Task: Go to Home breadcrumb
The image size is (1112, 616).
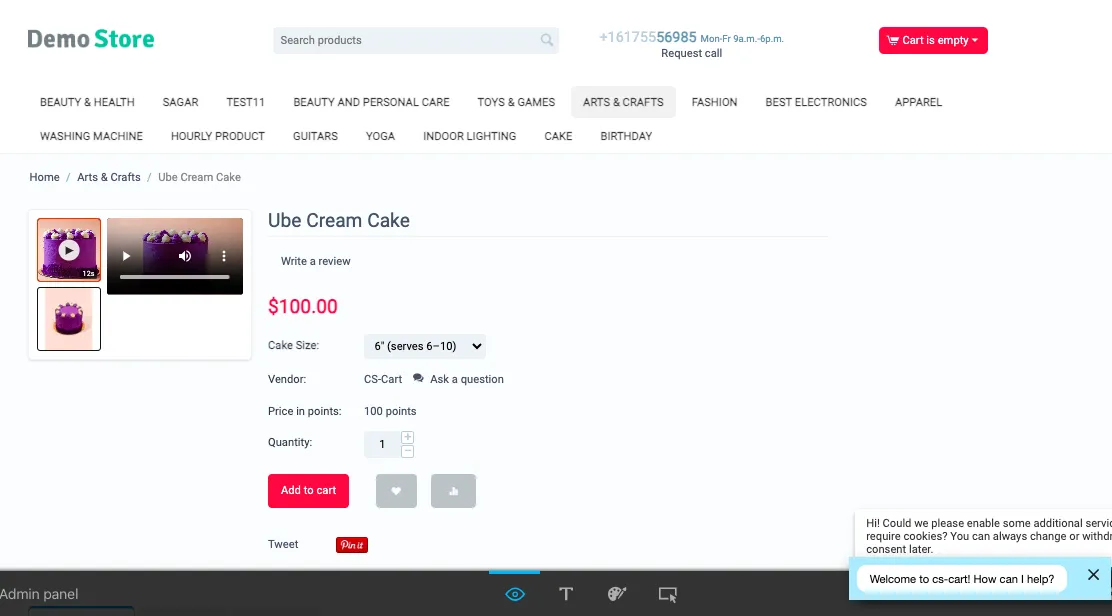Action: 44,177
